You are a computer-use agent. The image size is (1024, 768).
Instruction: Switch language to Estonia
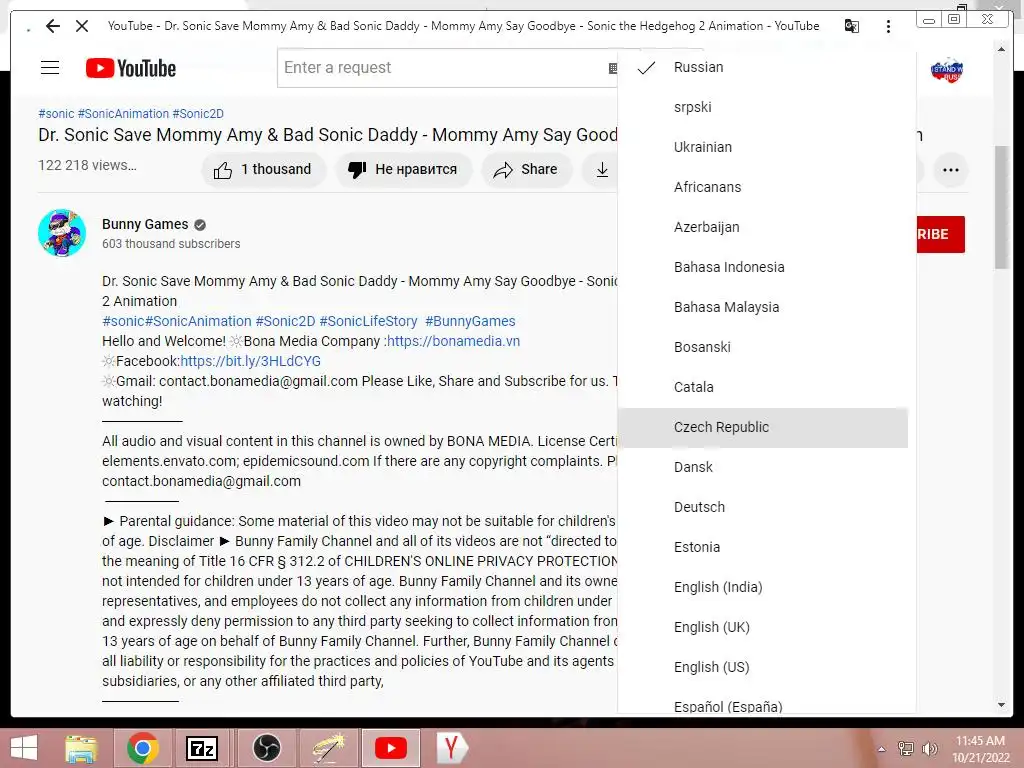763,547
